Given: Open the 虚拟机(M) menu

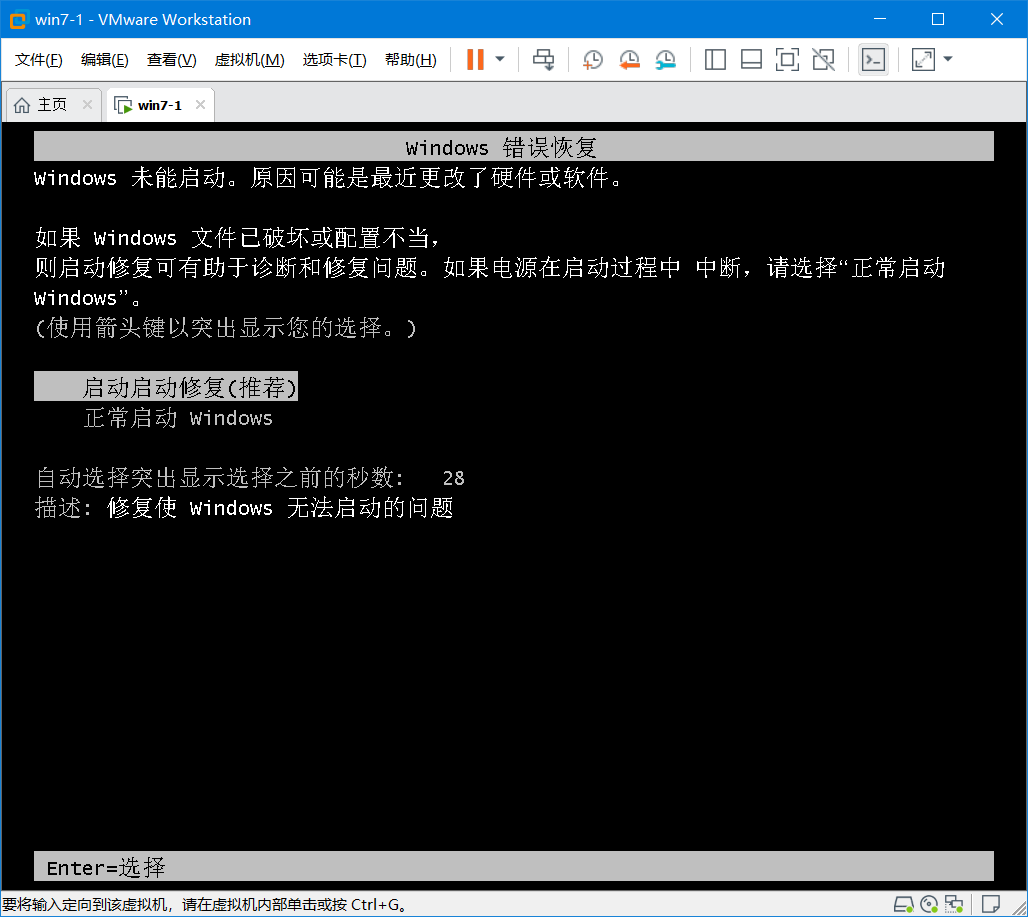Looking at the screenshot, I should [250, 60].
